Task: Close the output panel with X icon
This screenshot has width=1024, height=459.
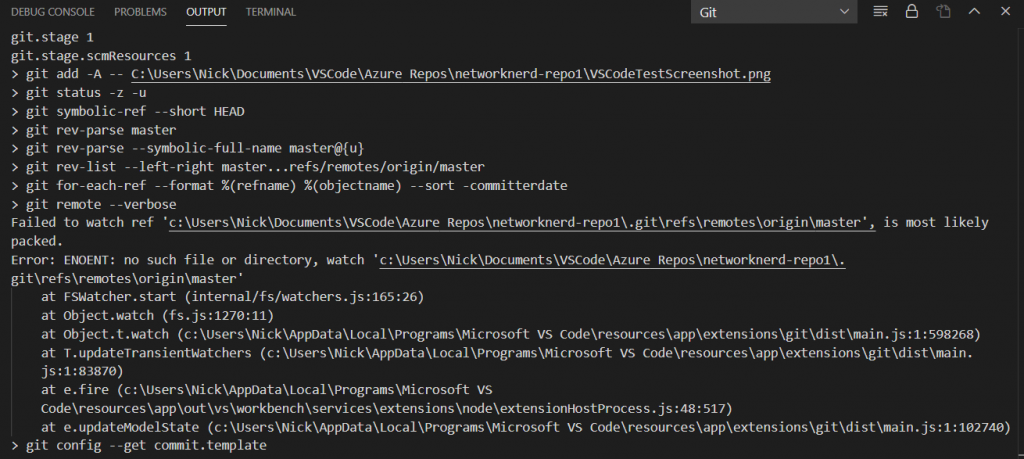Action: 1005,11
